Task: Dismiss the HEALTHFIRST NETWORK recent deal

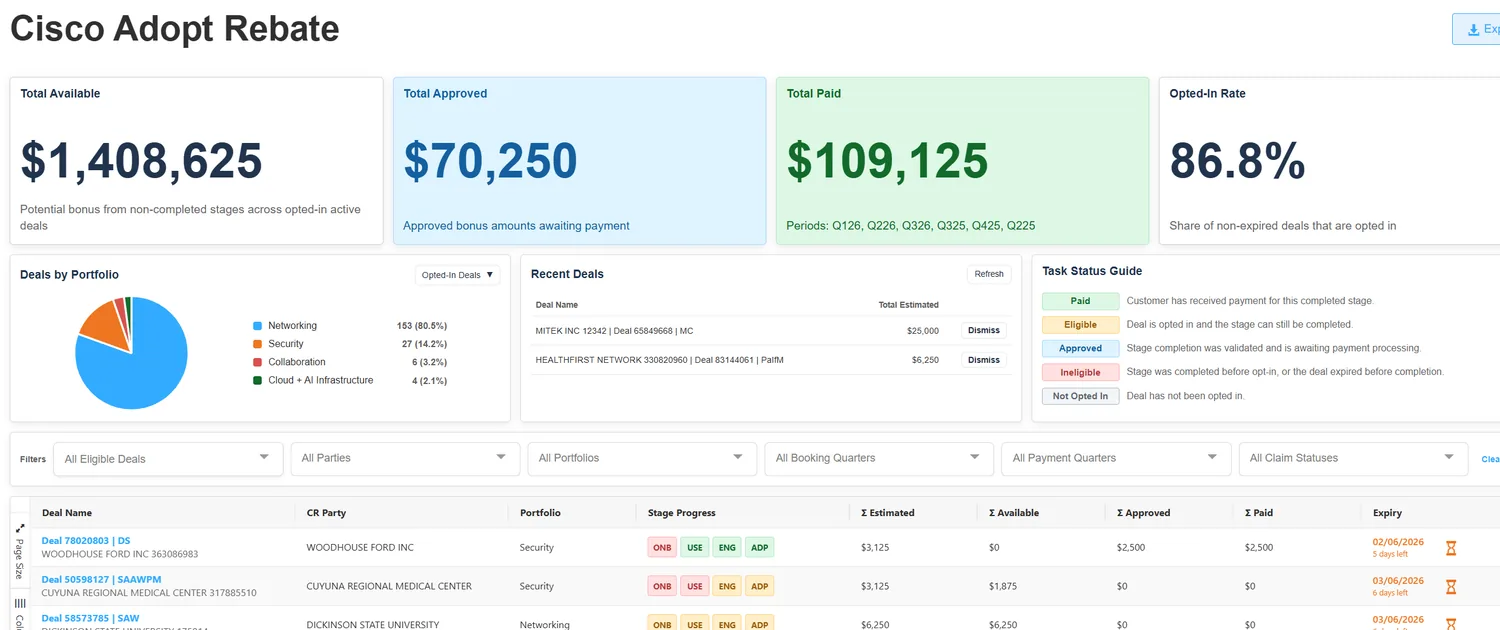Action: tap(984, 360)
